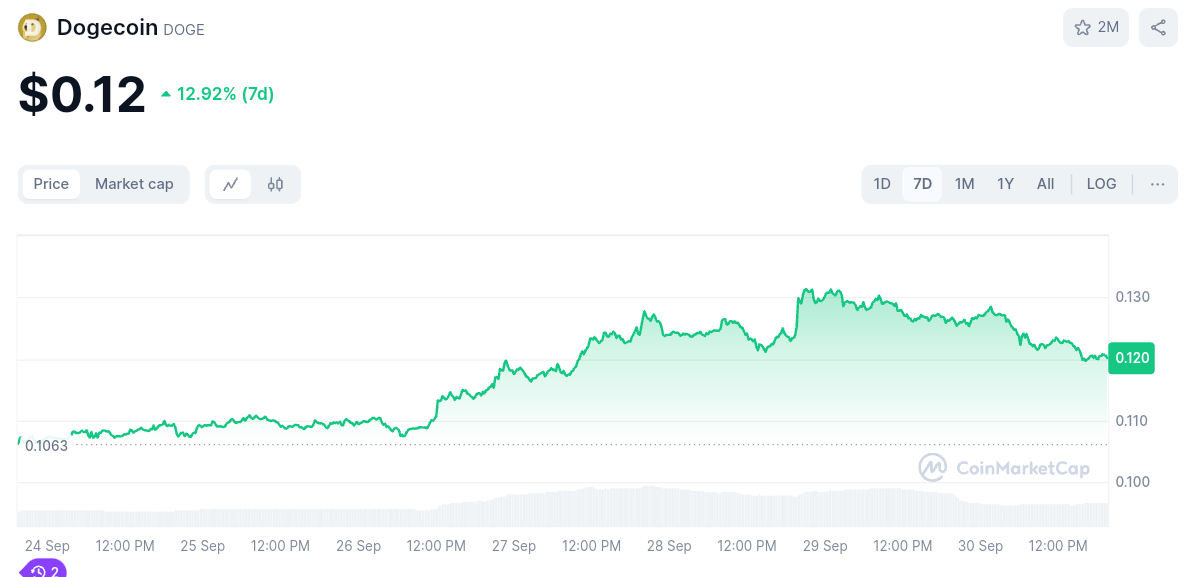
Task: Click the Dogecoin logo icon
Action: pos(32,27)
